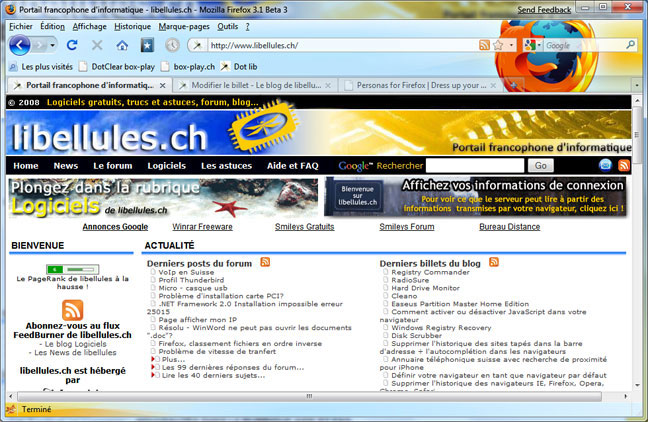Click the Smileys Gratuits ad link
This screenshot has height=422, width=648.
[305, 226]
